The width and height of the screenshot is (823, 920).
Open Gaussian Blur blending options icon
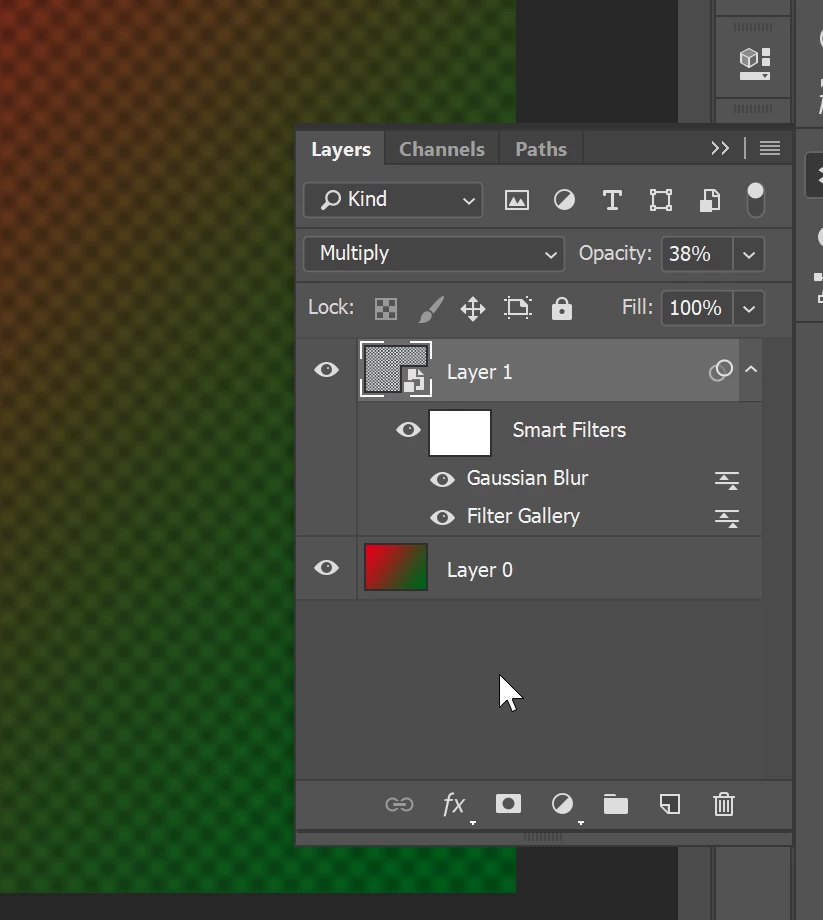pos(727,481)
